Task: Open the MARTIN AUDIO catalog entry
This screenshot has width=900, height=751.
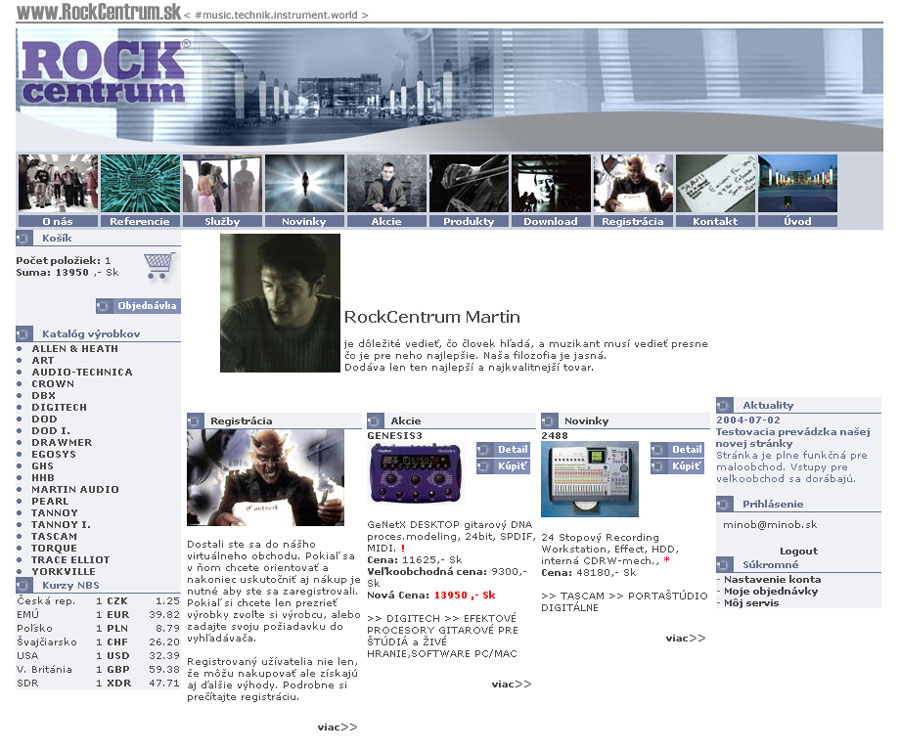Action: pyautogui.click(x=75, y=490)
